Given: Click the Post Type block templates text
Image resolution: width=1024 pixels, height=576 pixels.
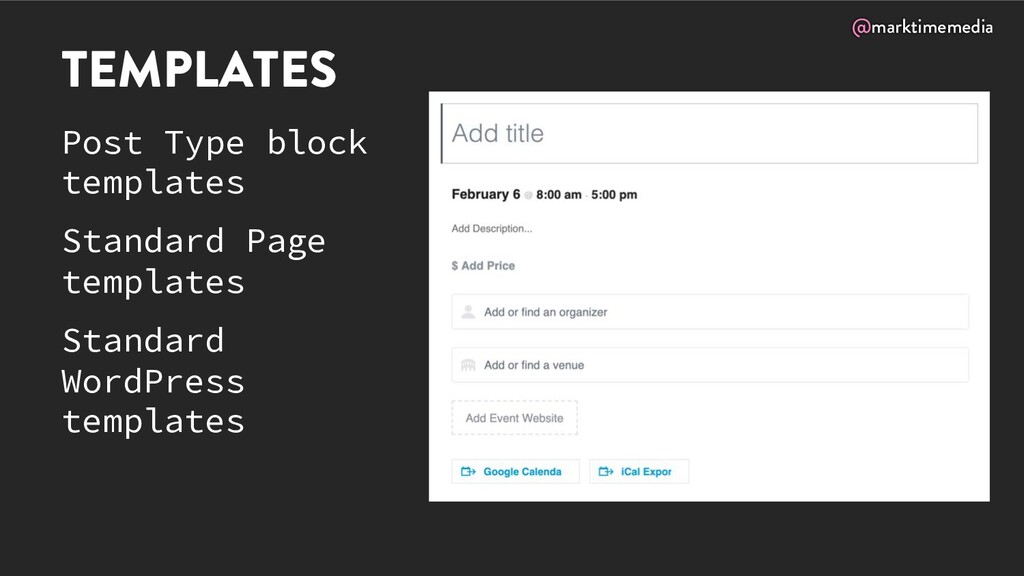Looking at the screenshot, I should point(214,162).
